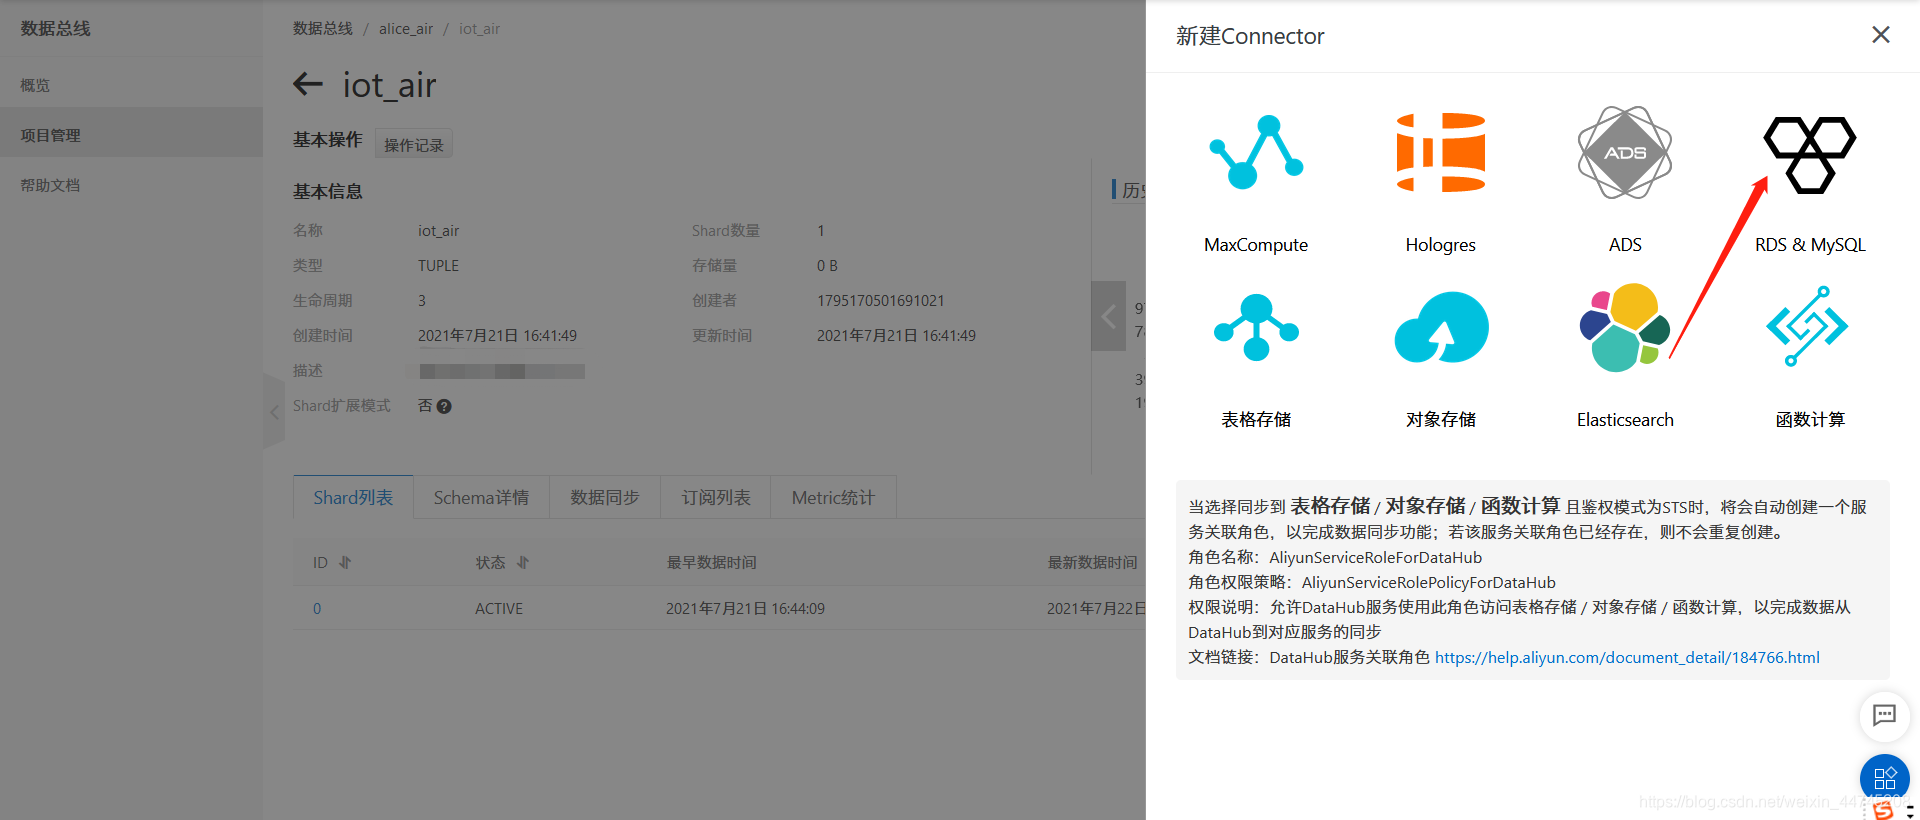Choose the 表格存储 connector icon
Viewport: 1920px width, 820px height.
pos(1256,327)
